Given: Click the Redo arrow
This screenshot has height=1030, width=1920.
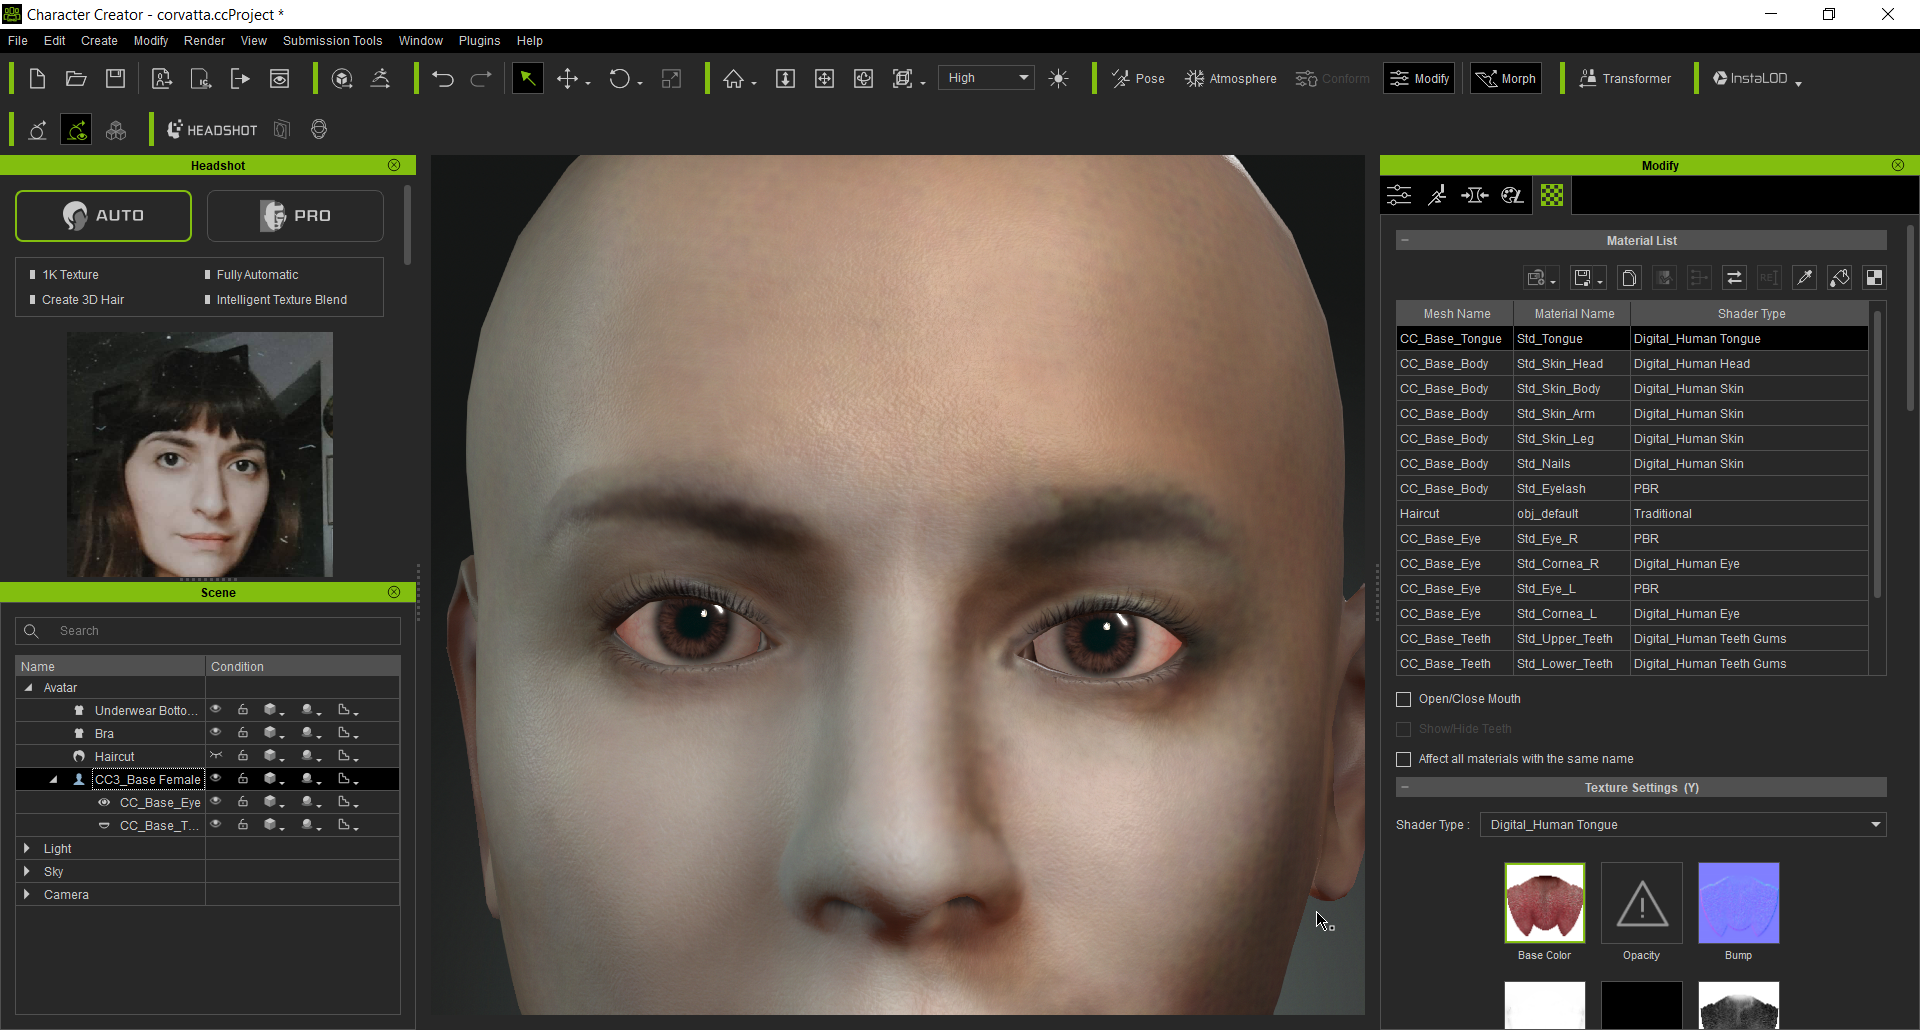Looking at the screenshot, I should (481, 79).
